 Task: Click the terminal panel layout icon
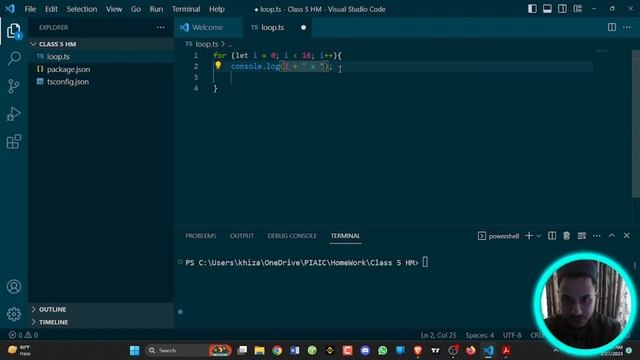tap(582, 236)
